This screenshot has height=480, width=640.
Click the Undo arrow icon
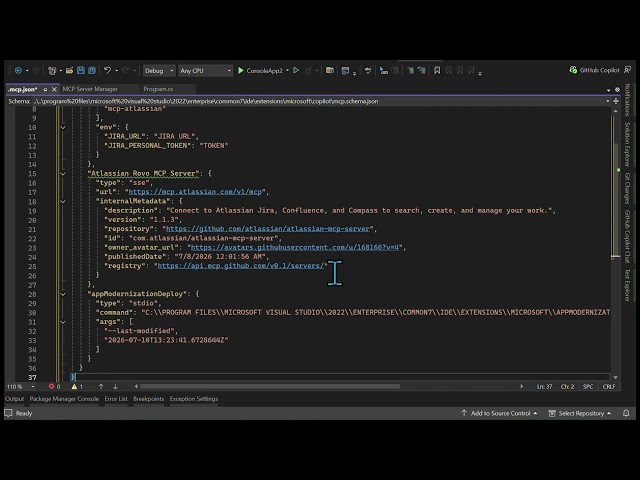pyautogui.click(x=107, y=71)
